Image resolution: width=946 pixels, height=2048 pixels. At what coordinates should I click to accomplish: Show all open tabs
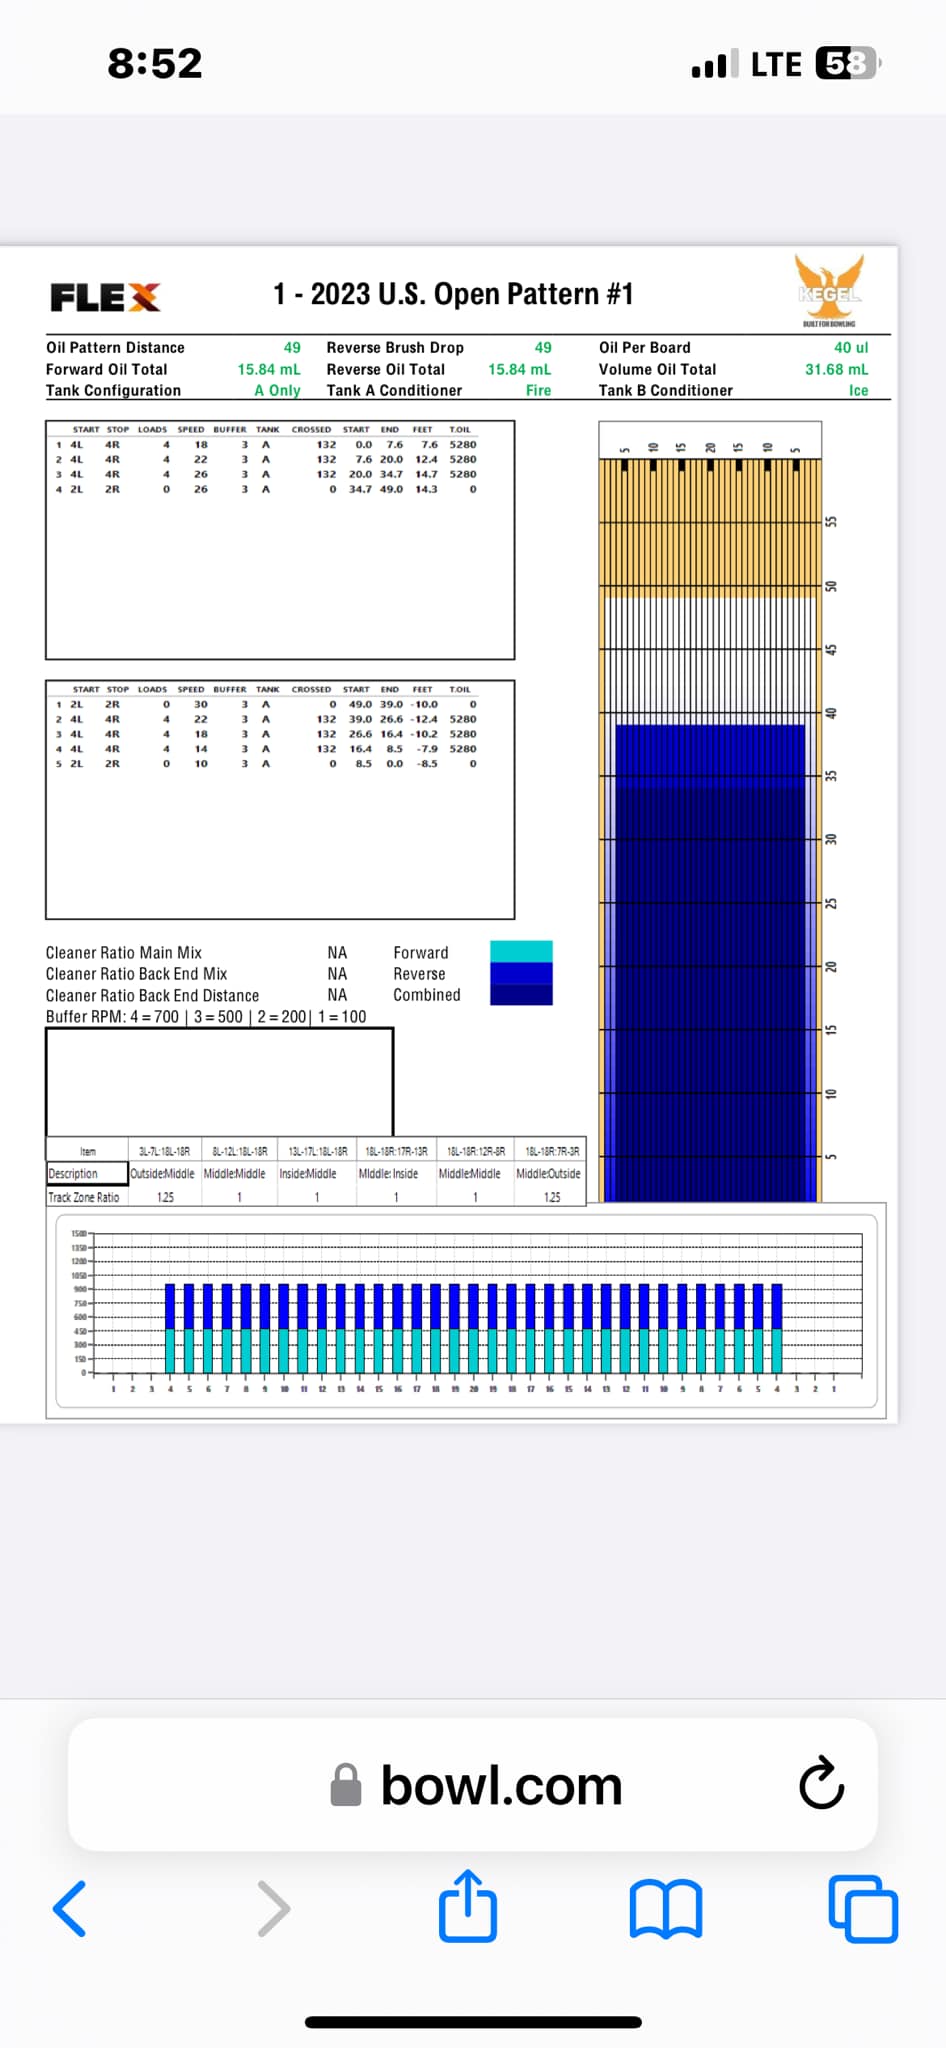[863, 1908]
